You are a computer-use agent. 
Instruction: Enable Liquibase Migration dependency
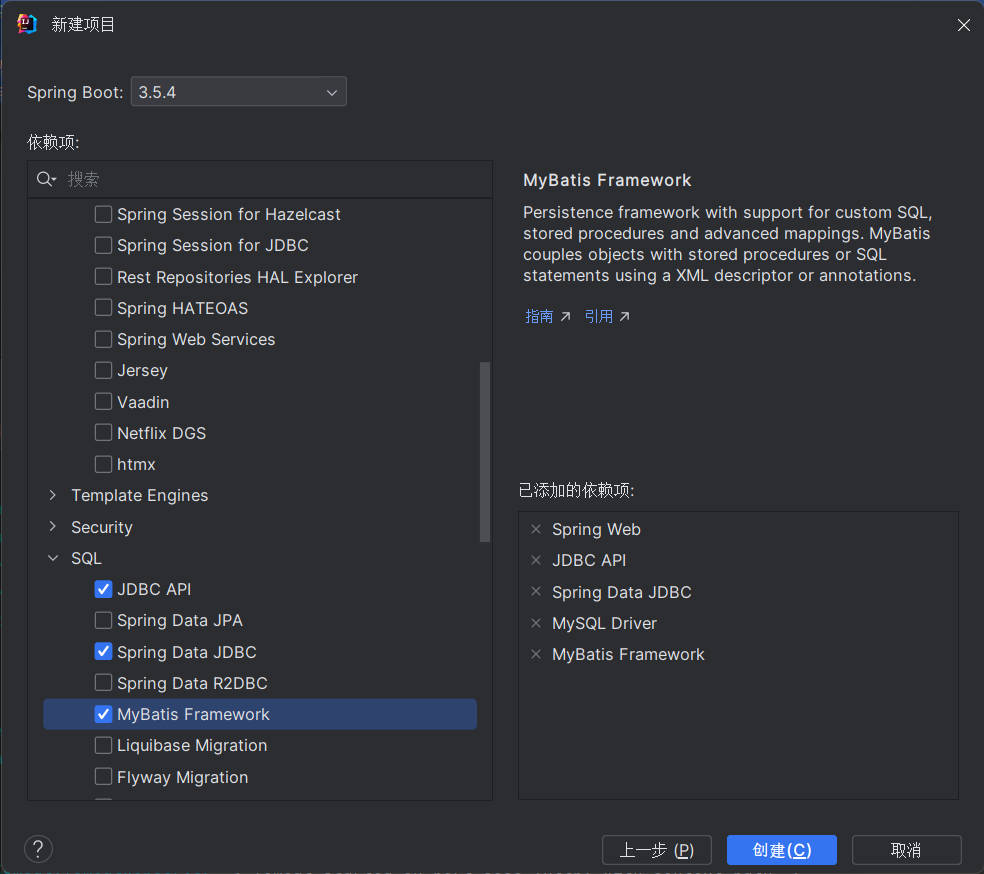pyautogui.click(x=104, y=745)
